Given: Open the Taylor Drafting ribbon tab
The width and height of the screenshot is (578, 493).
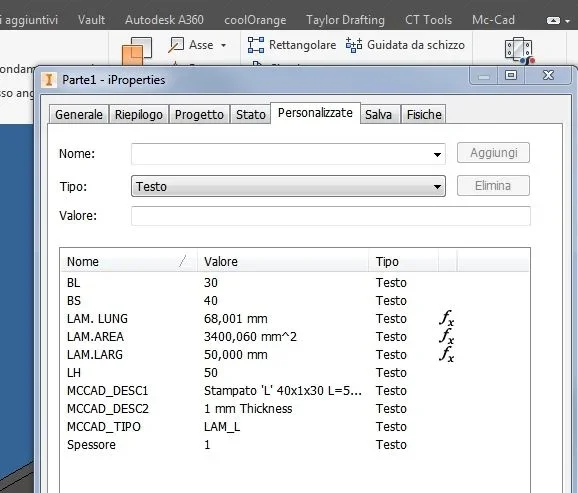Looking at the screenshot, I should pos(345,20).
